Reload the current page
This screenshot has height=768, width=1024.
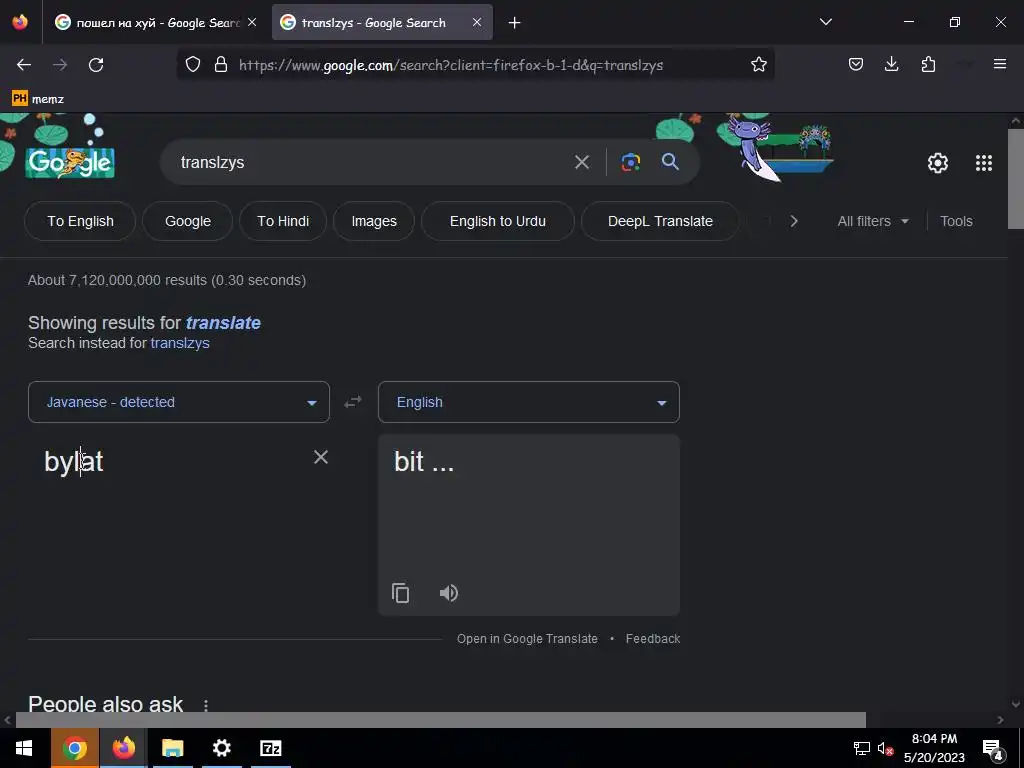click(96, 65)
